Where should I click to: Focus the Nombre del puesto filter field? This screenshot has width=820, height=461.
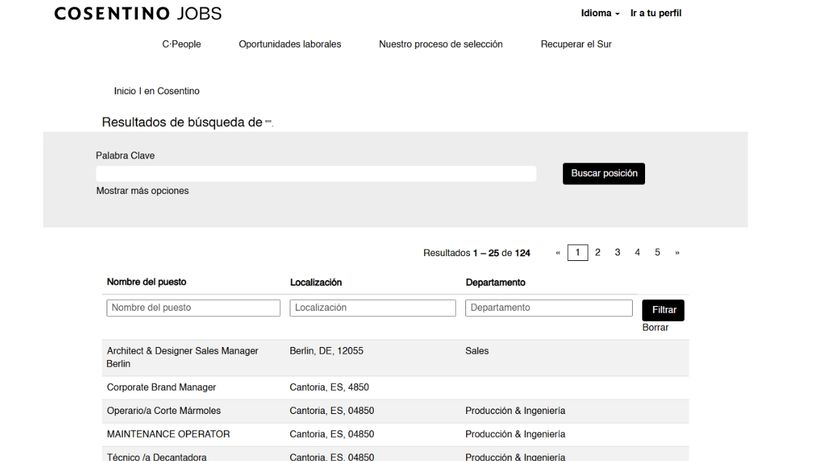pos(193,308)
